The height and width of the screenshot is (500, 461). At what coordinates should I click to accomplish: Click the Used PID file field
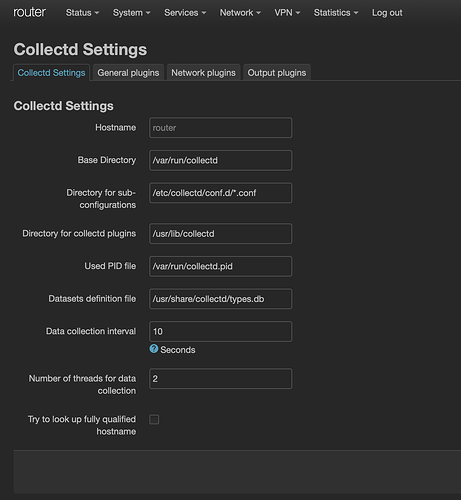coord(221,266)
